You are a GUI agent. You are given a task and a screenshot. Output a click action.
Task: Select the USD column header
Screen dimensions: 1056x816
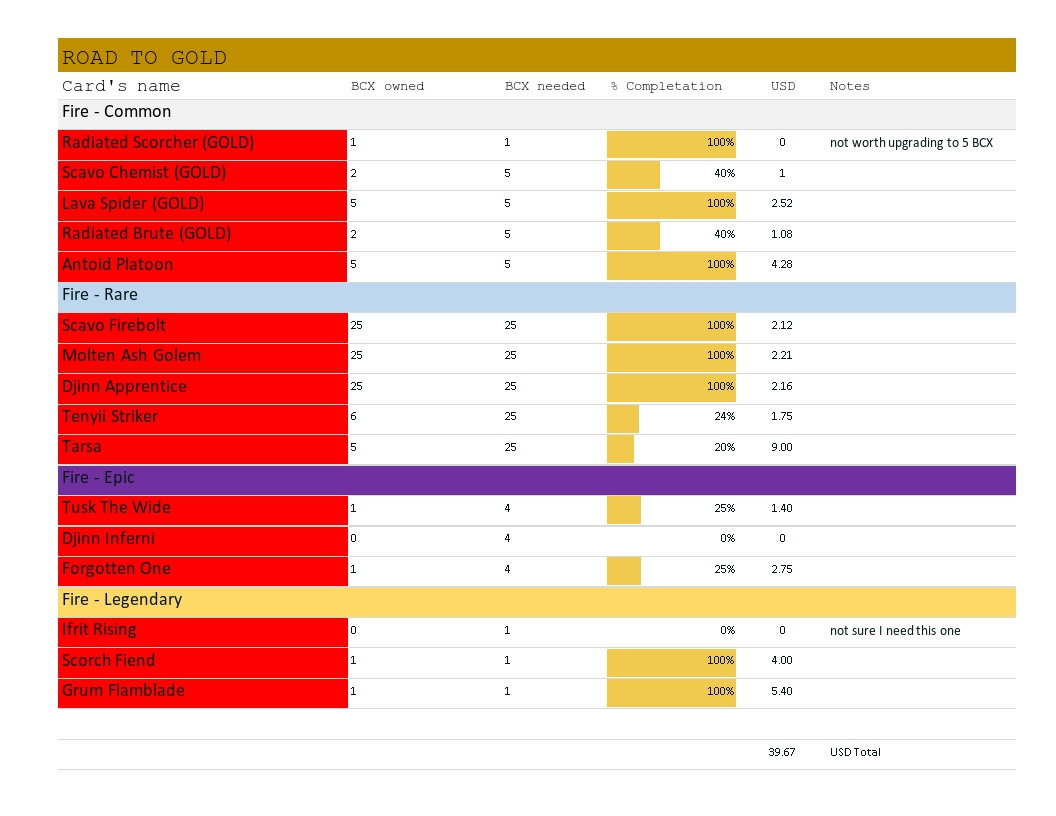(783, 86)
